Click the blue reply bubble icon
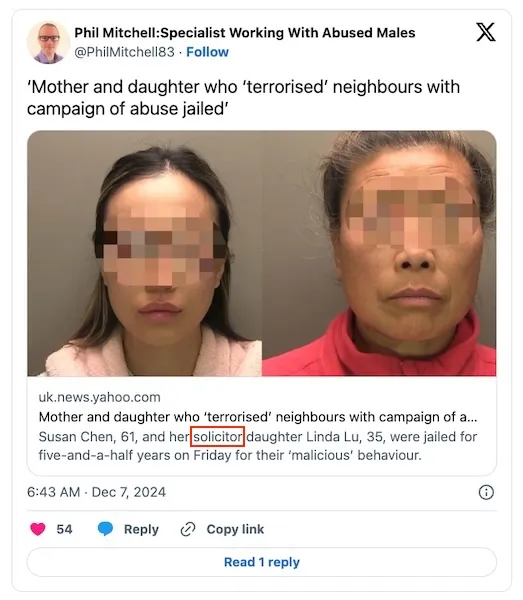This screenshot has height=600, width=523. tap(105, 529)
